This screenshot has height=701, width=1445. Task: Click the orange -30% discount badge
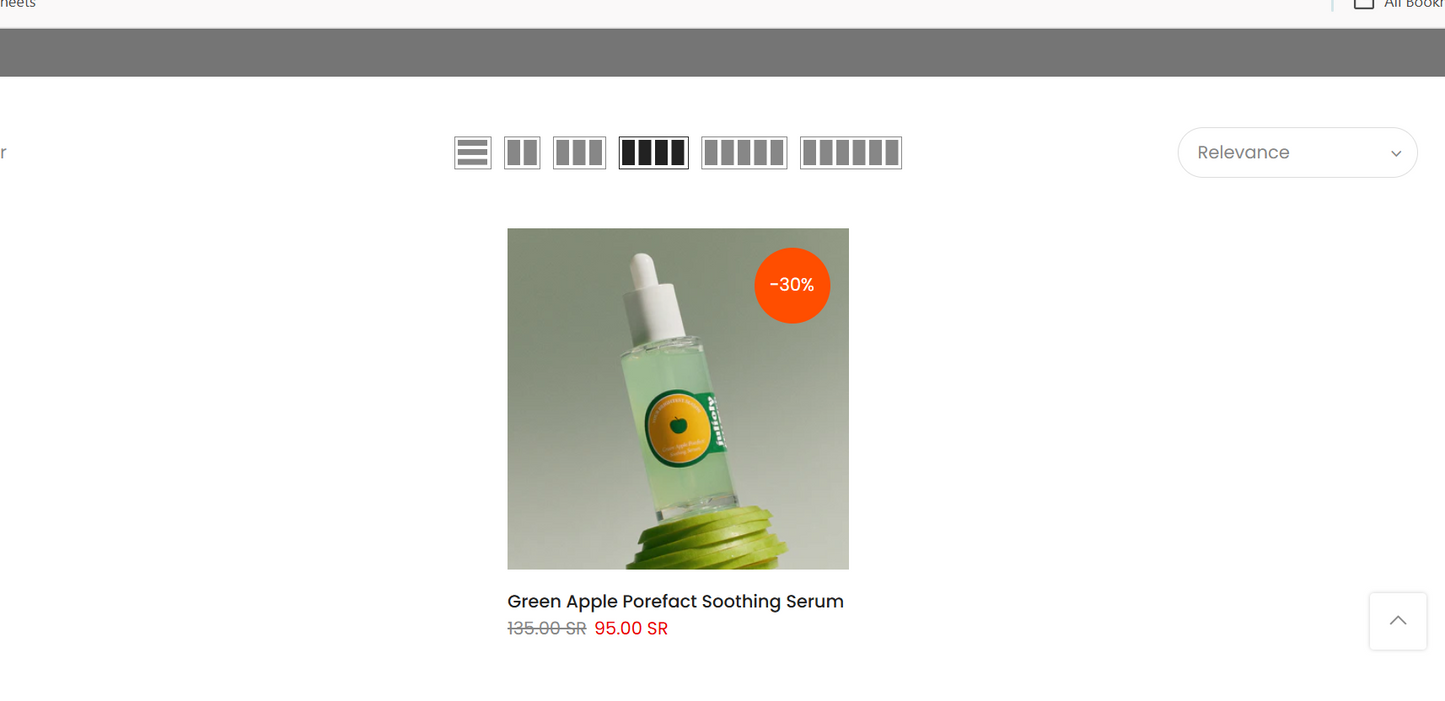[x=792, y=285]
